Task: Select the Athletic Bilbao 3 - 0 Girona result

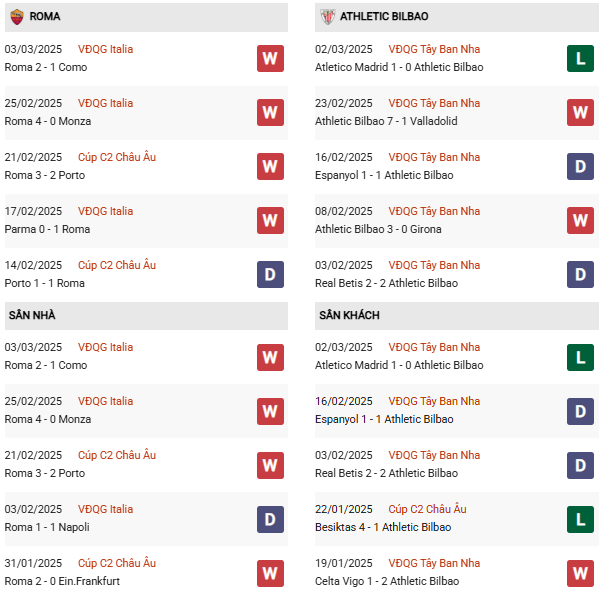Action: coord(378,229)
